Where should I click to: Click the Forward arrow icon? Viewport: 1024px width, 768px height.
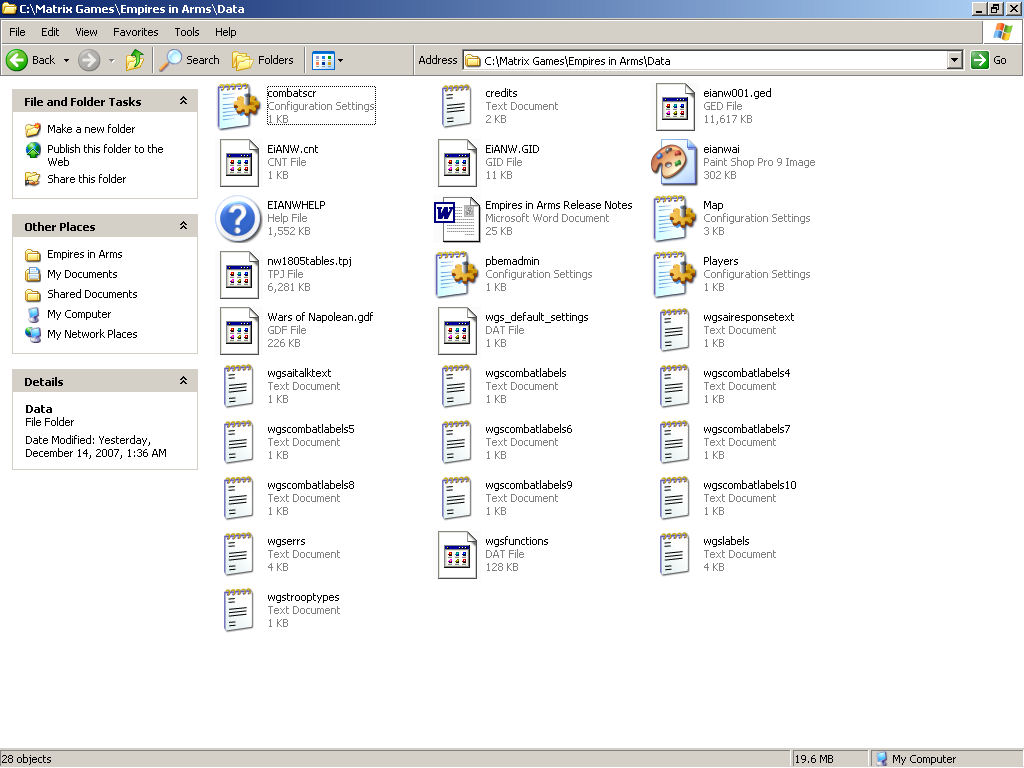(89, 60)
